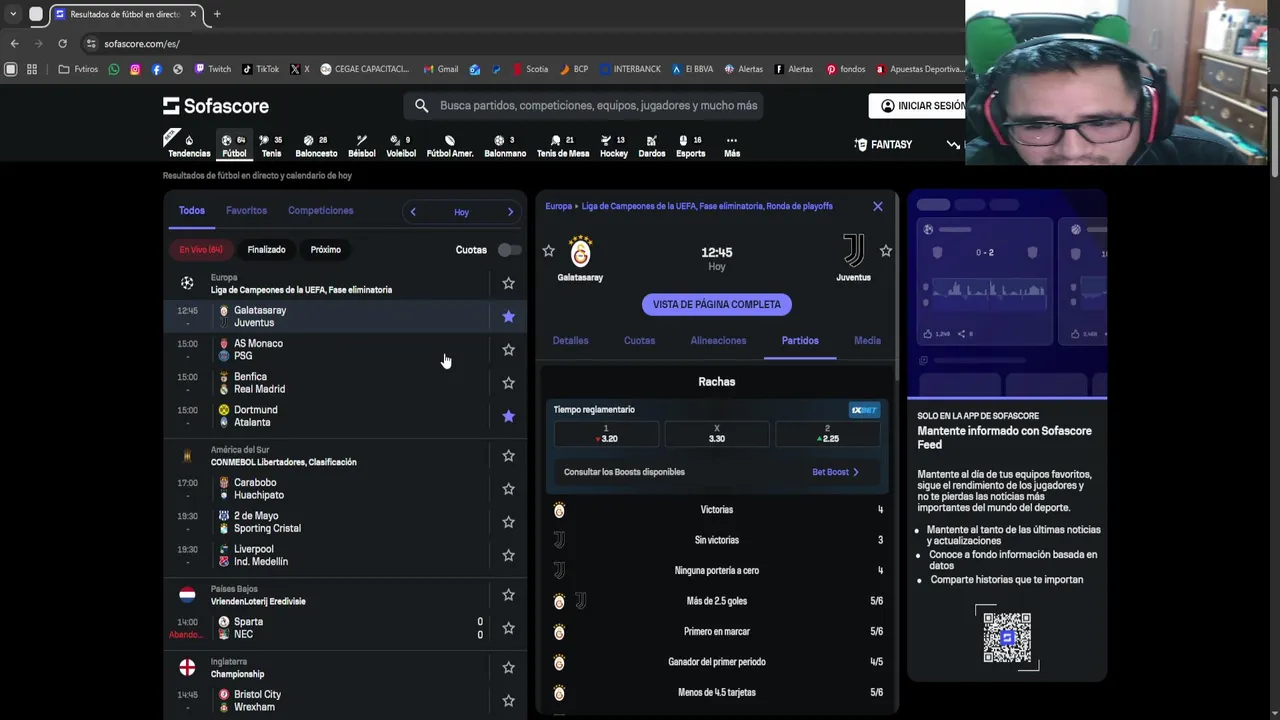1280x720 pixels.
Task: Unfavorite the Galatasaray vs Juventus match
Action: 508,316
